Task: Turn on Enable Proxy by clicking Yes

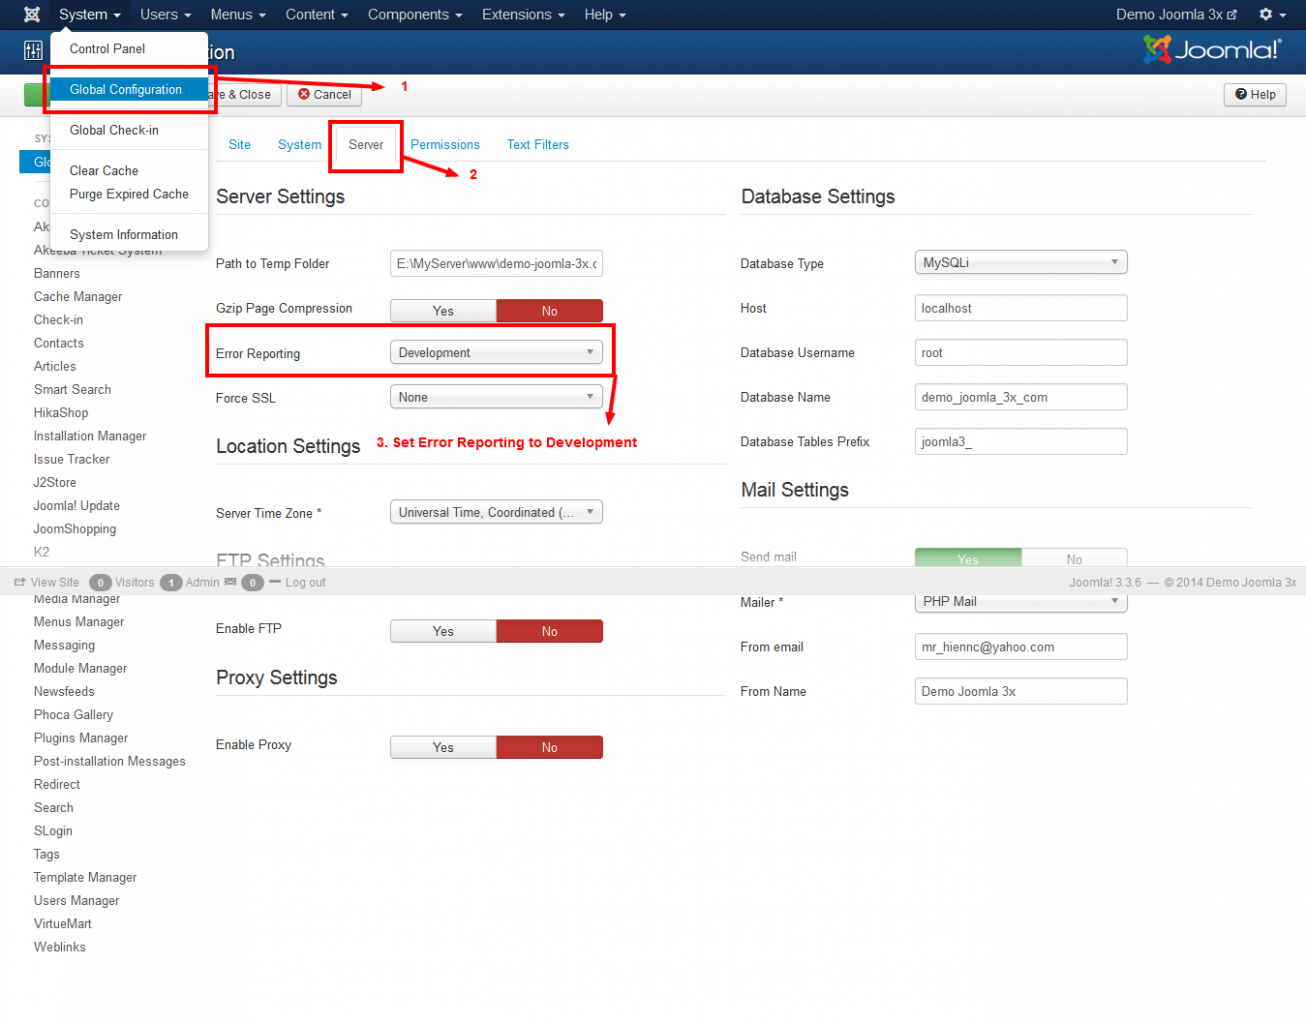Action: pyautogui.click(x=443, y=747)
